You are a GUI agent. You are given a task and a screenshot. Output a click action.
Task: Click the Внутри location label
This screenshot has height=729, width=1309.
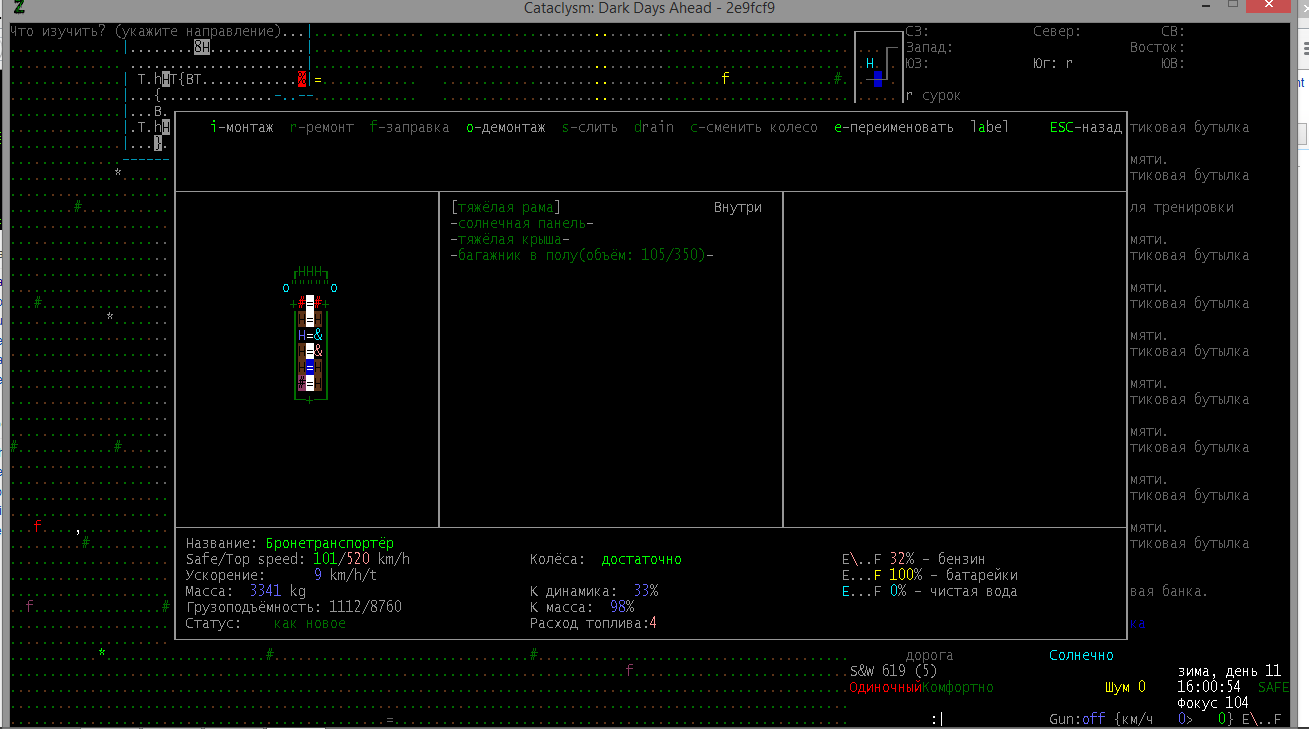pos(738,208)
